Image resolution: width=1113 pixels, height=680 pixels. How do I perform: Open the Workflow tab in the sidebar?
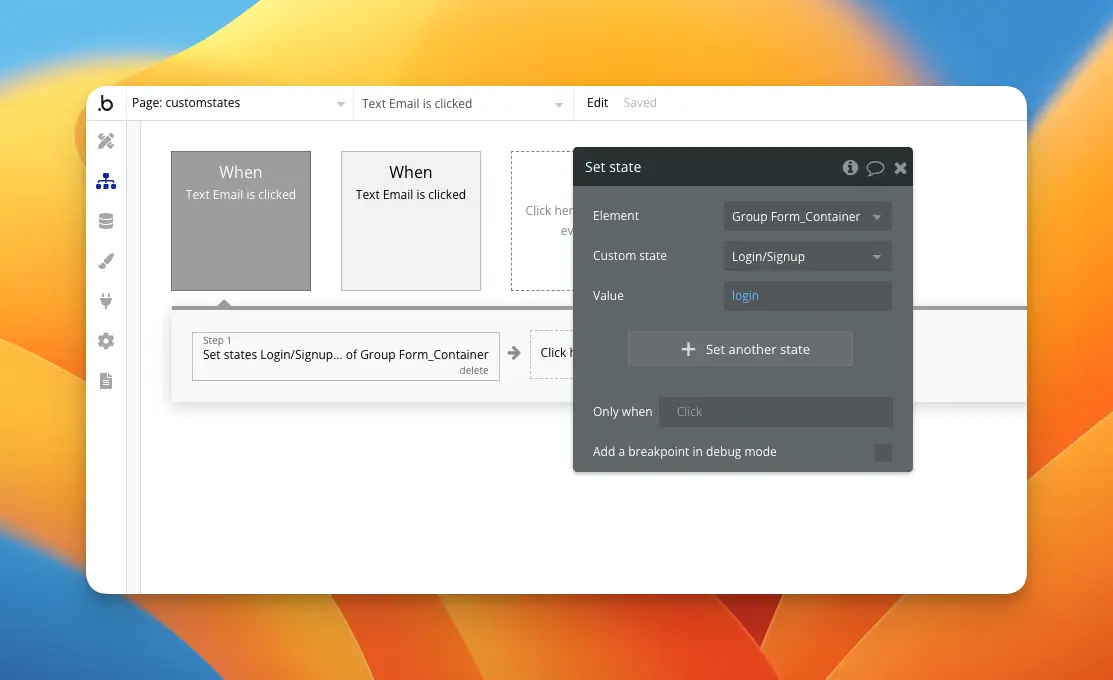point(105,181)
